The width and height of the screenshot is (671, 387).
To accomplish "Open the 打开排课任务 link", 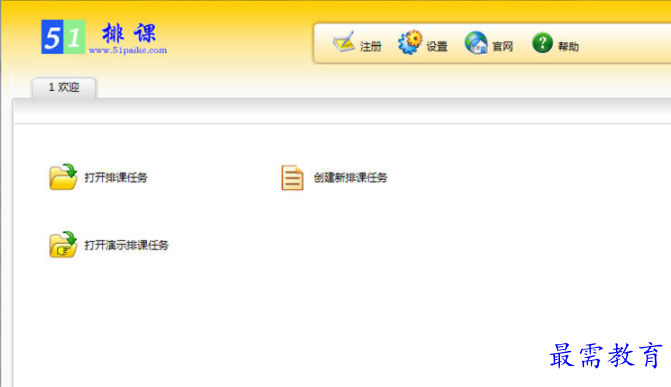I will (x=116, y=177).
